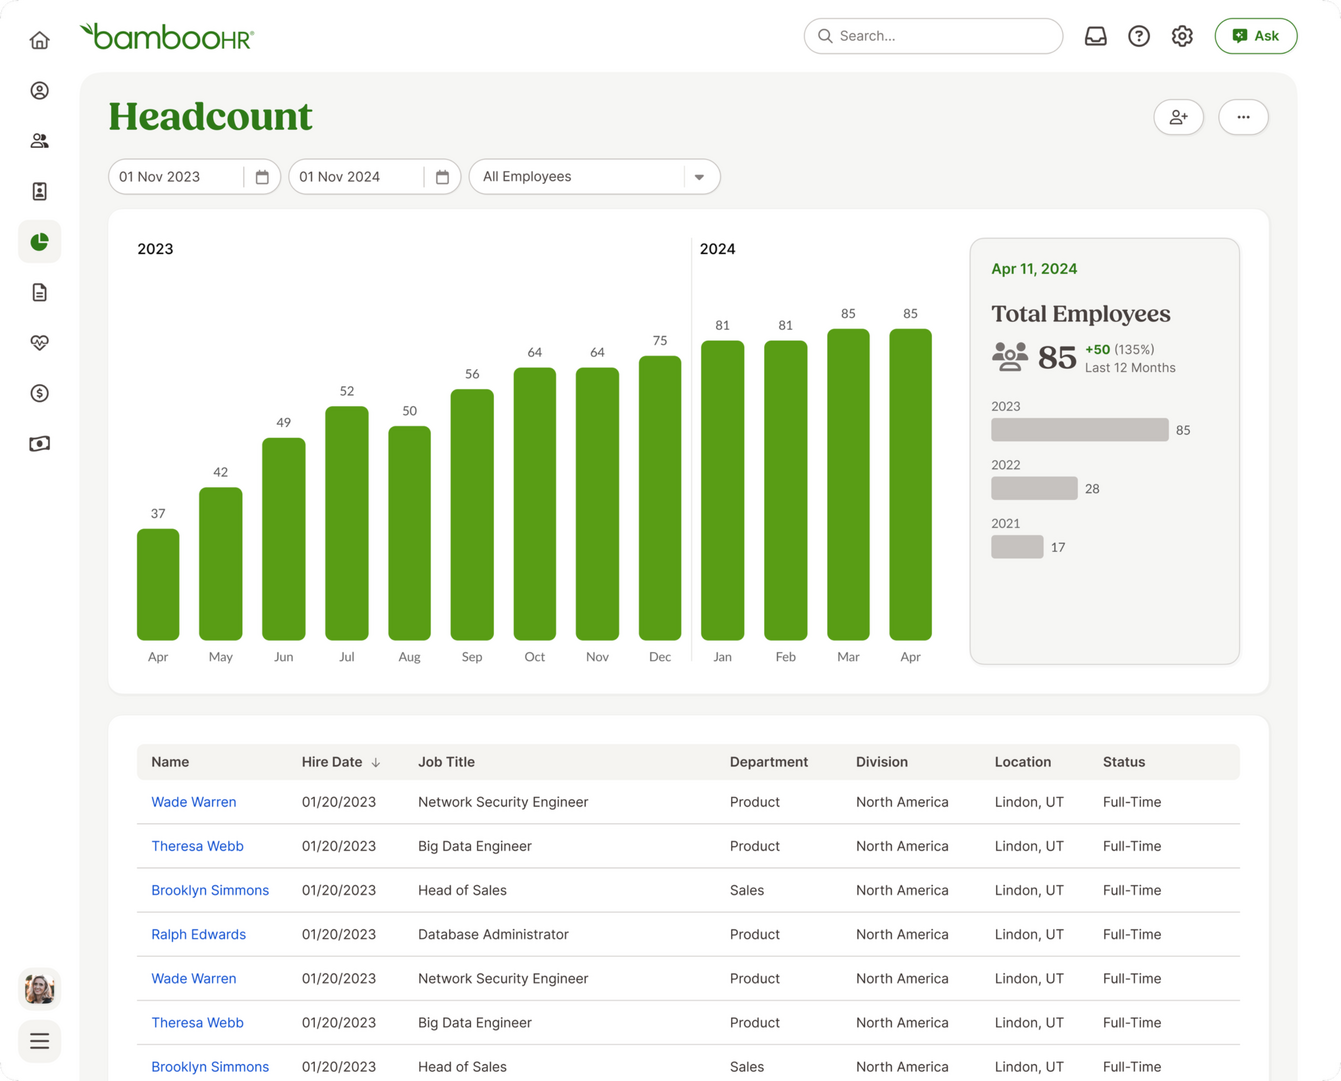
Task: Open the inbox tray icon
Action: pos(1095,36)
